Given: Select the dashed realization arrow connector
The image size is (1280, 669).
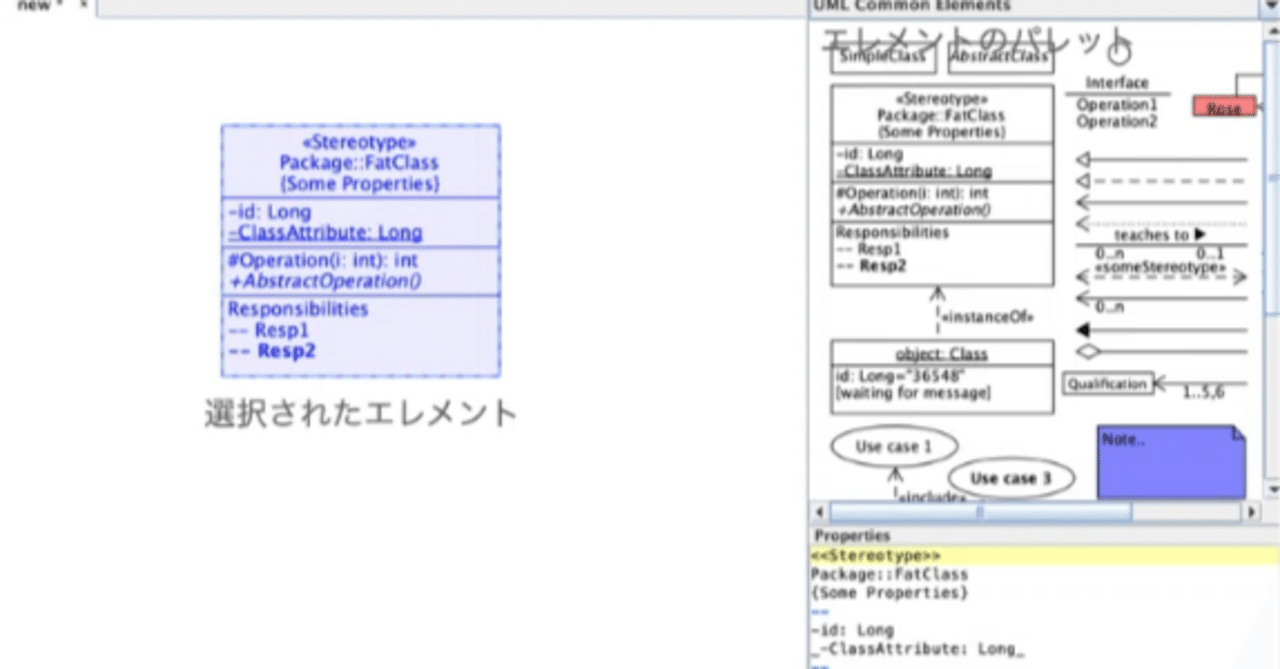Looking at the screenshot, I should (x=1160, y=179).
